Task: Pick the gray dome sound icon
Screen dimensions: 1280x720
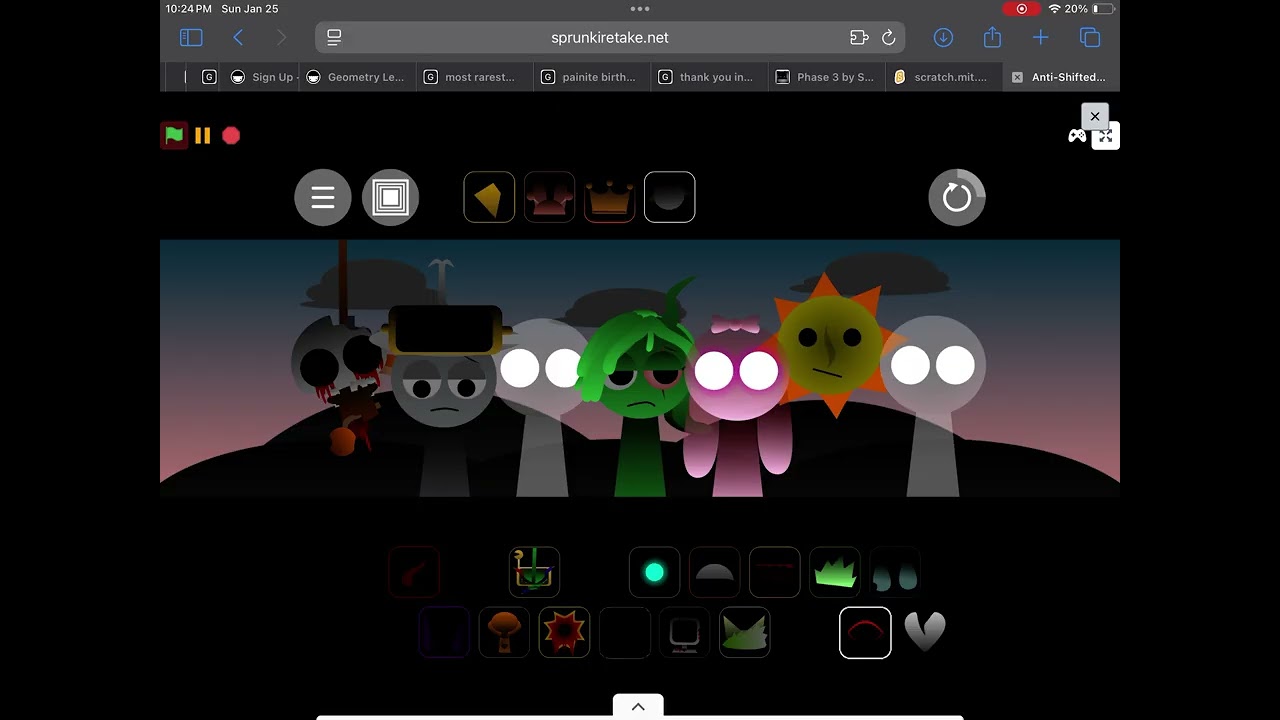Action: pos(714,572)
